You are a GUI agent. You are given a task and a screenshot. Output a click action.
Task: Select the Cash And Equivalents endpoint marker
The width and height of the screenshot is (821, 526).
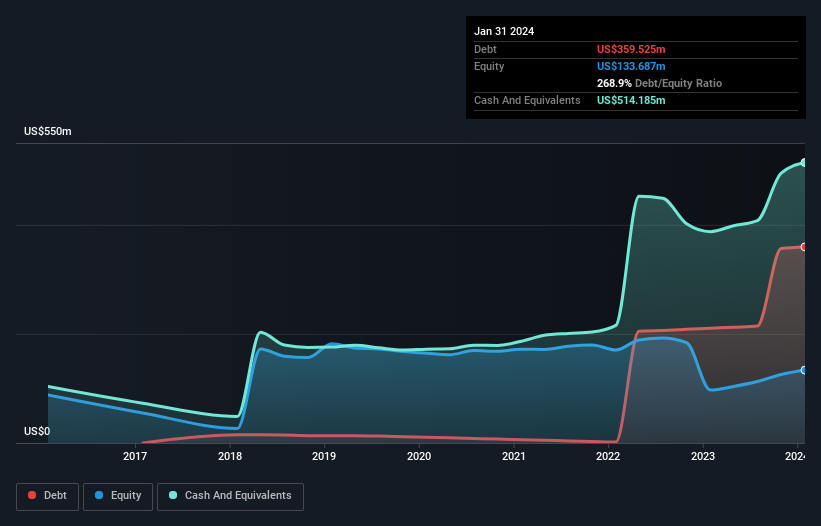point(804,163)
